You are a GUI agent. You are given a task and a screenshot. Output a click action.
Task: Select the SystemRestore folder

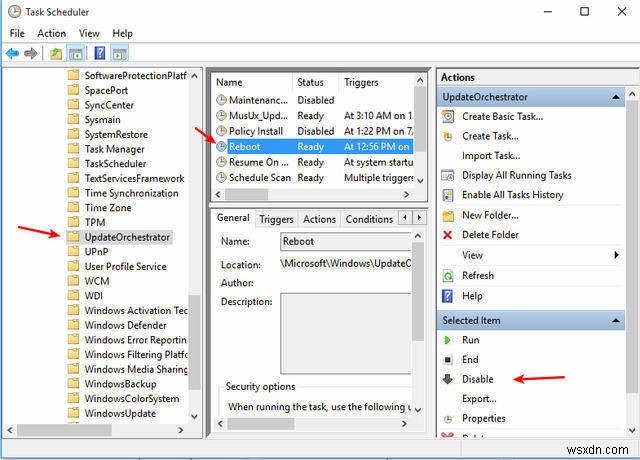click(x=116, y=134)
